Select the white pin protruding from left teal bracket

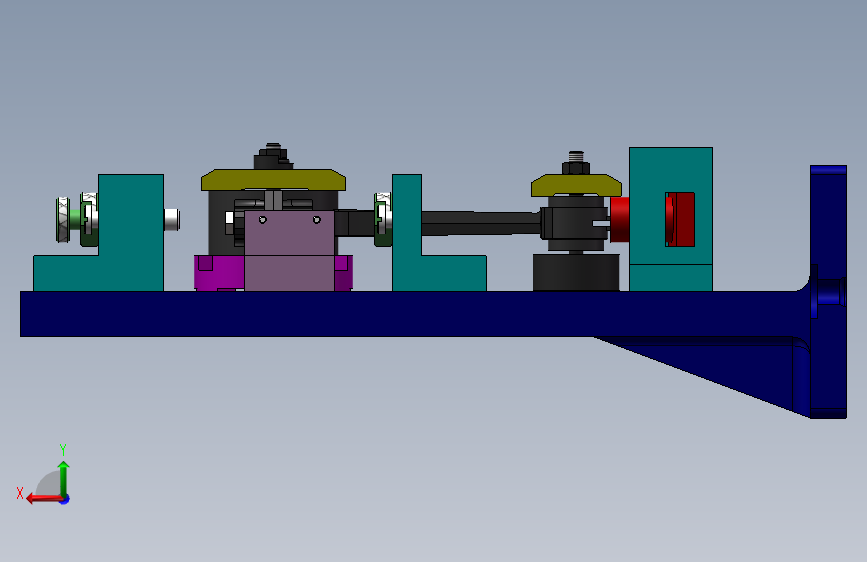pyautogui.click(x=171, y=220)
